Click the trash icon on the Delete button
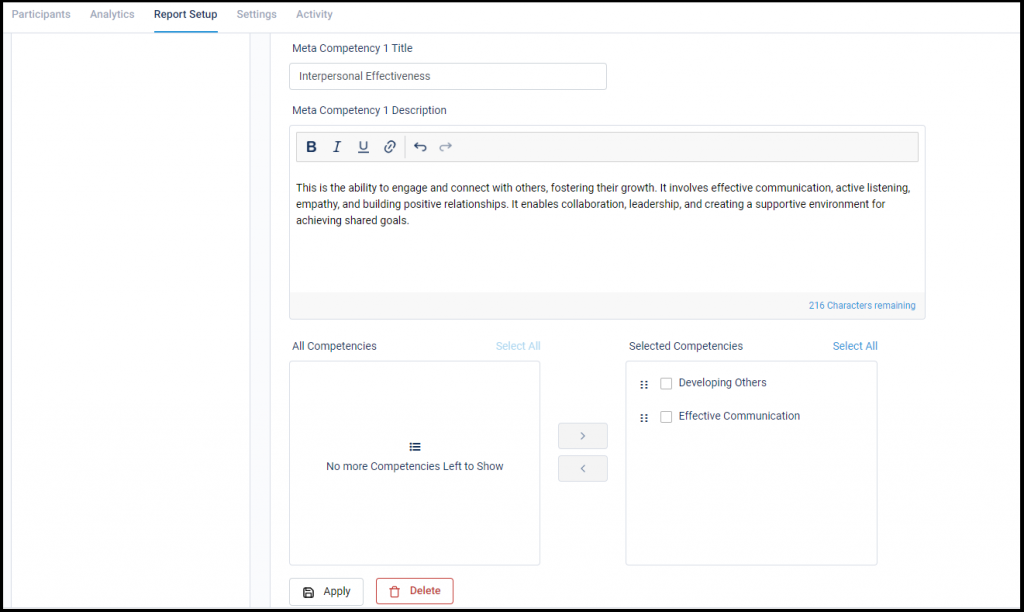The height and width of the screenshot is (612, 1024). [x=394, y=591]
